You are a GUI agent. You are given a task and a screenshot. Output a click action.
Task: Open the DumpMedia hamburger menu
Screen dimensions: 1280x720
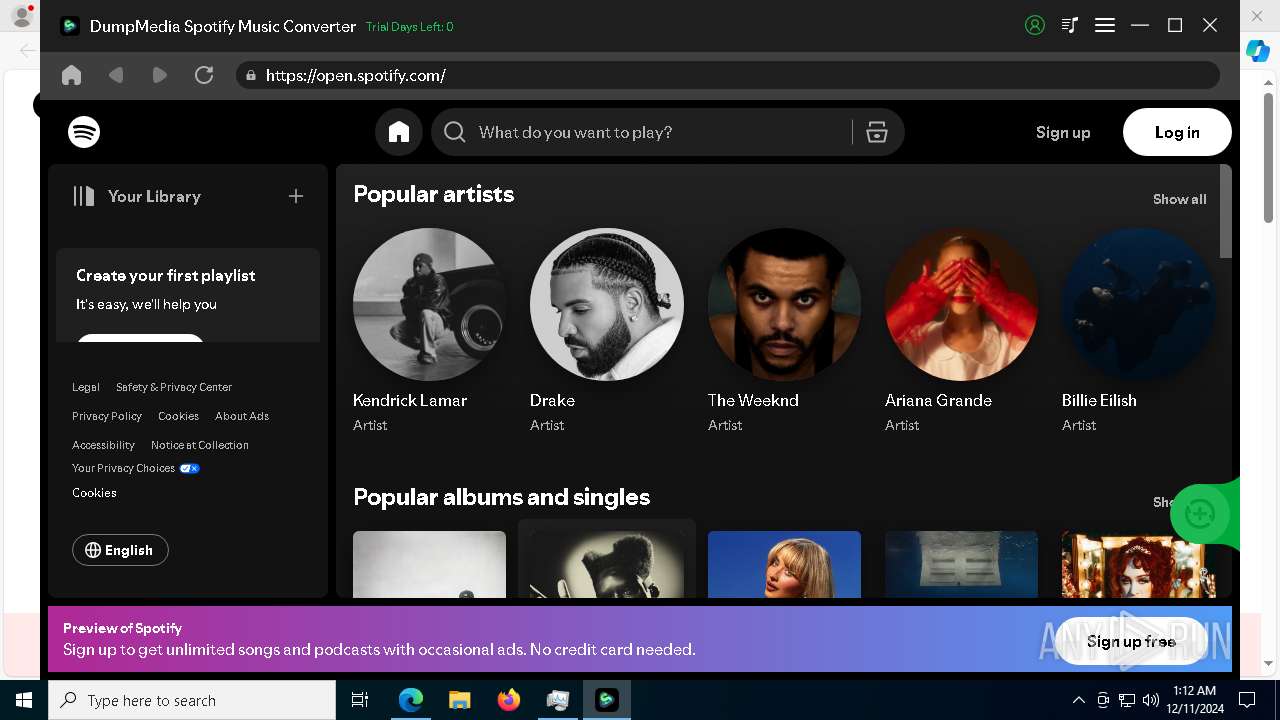click(x=1105, y=26)
